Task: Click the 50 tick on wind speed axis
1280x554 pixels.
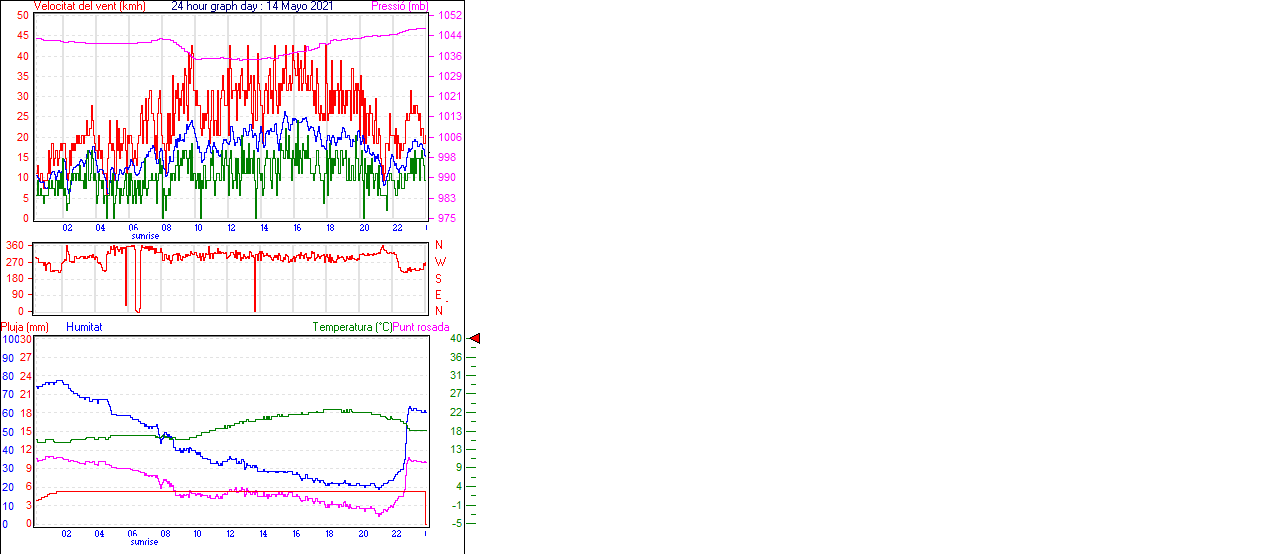Action: 22,16
